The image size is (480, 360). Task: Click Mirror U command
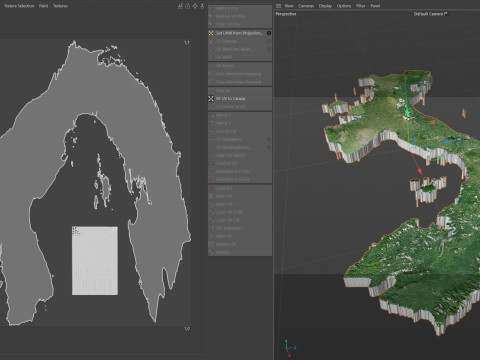pos(240,115)
